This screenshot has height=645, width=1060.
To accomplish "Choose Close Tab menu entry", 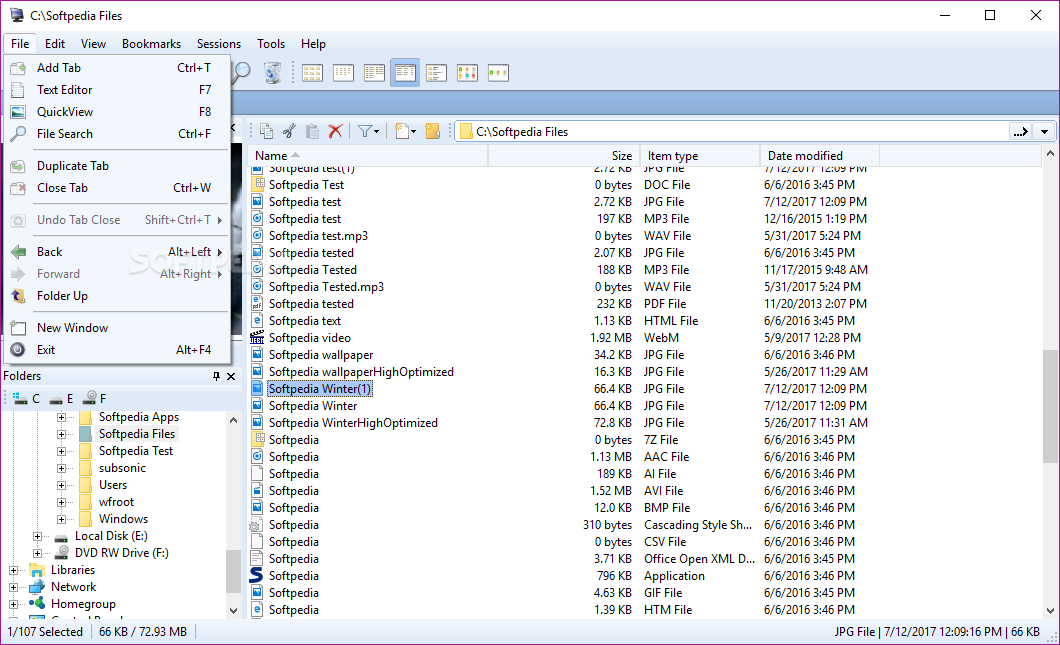I will pos(117,188).
